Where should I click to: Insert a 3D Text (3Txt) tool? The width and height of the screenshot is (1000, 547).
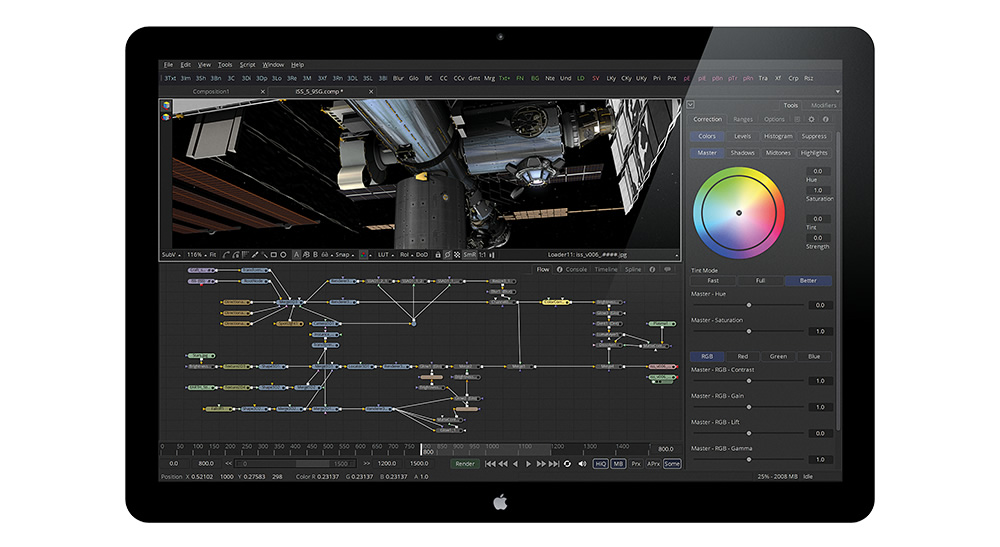click(170, 78)
